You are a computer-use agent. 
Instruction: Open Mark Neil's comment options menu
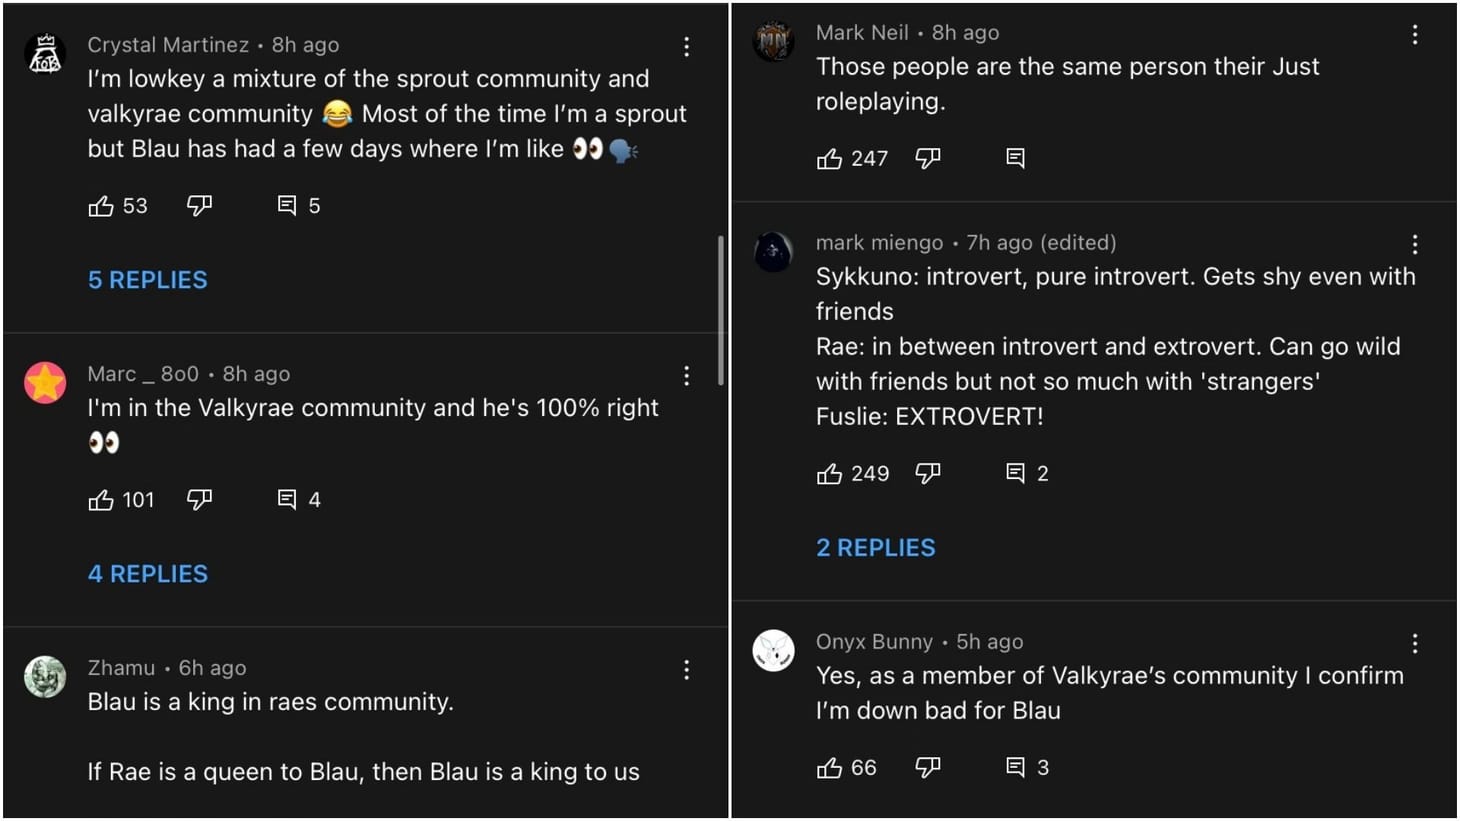[1415, 34]
